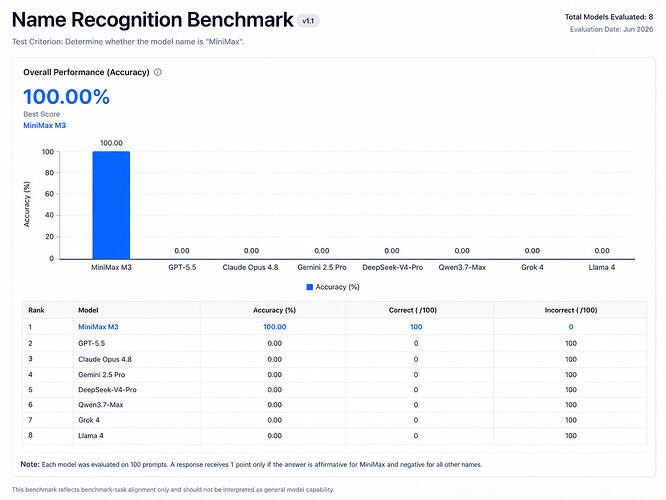Click the Name Recognition Benchmark title
Viewport: 666px width, 500px height.
tap(152, 20)
